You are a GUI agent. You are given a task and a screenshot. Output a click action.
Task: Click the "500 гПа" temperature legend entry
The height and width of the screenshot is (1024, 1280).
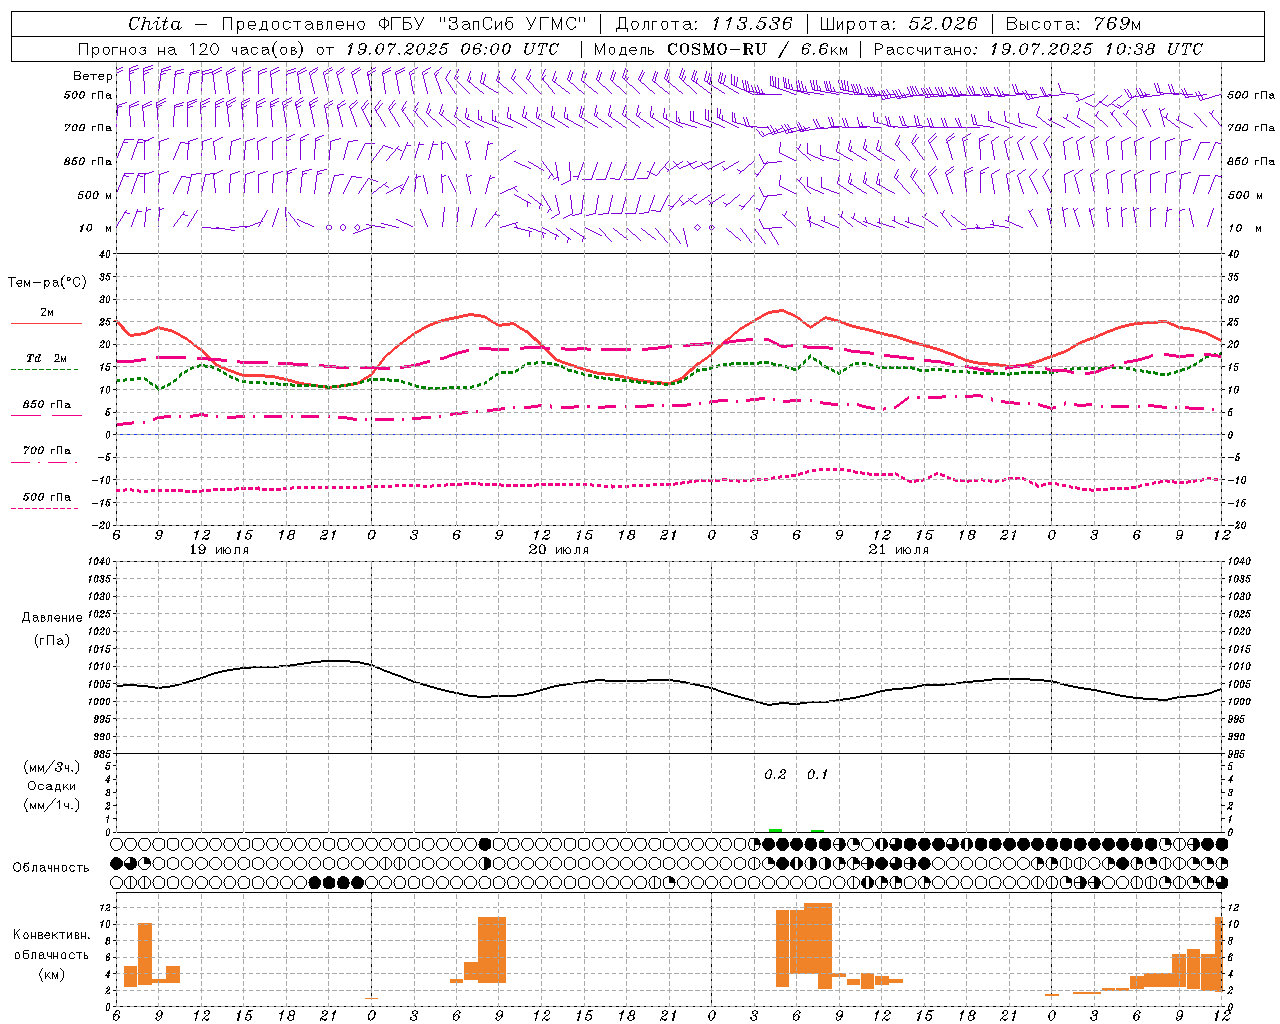pyautogui.click(x=47, y=497)
